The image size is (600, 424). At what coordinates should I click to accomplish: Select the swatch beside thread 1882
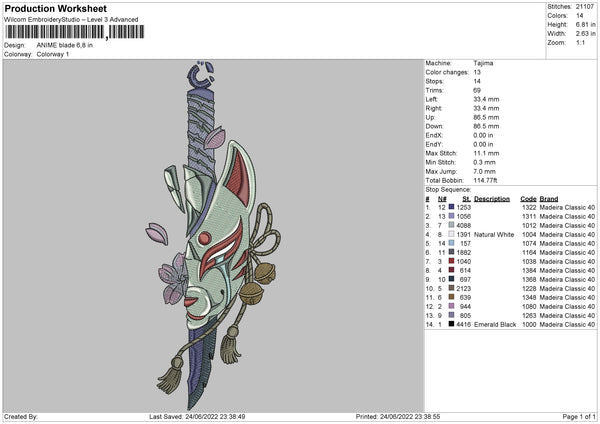coord(452,252)
